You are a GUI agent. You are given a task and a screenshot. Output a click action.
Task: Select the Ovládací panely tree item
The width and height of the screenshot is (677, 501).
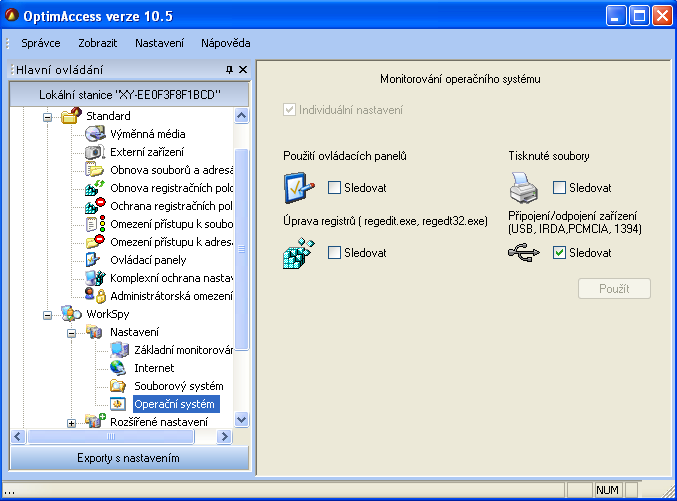coord(148,260)
